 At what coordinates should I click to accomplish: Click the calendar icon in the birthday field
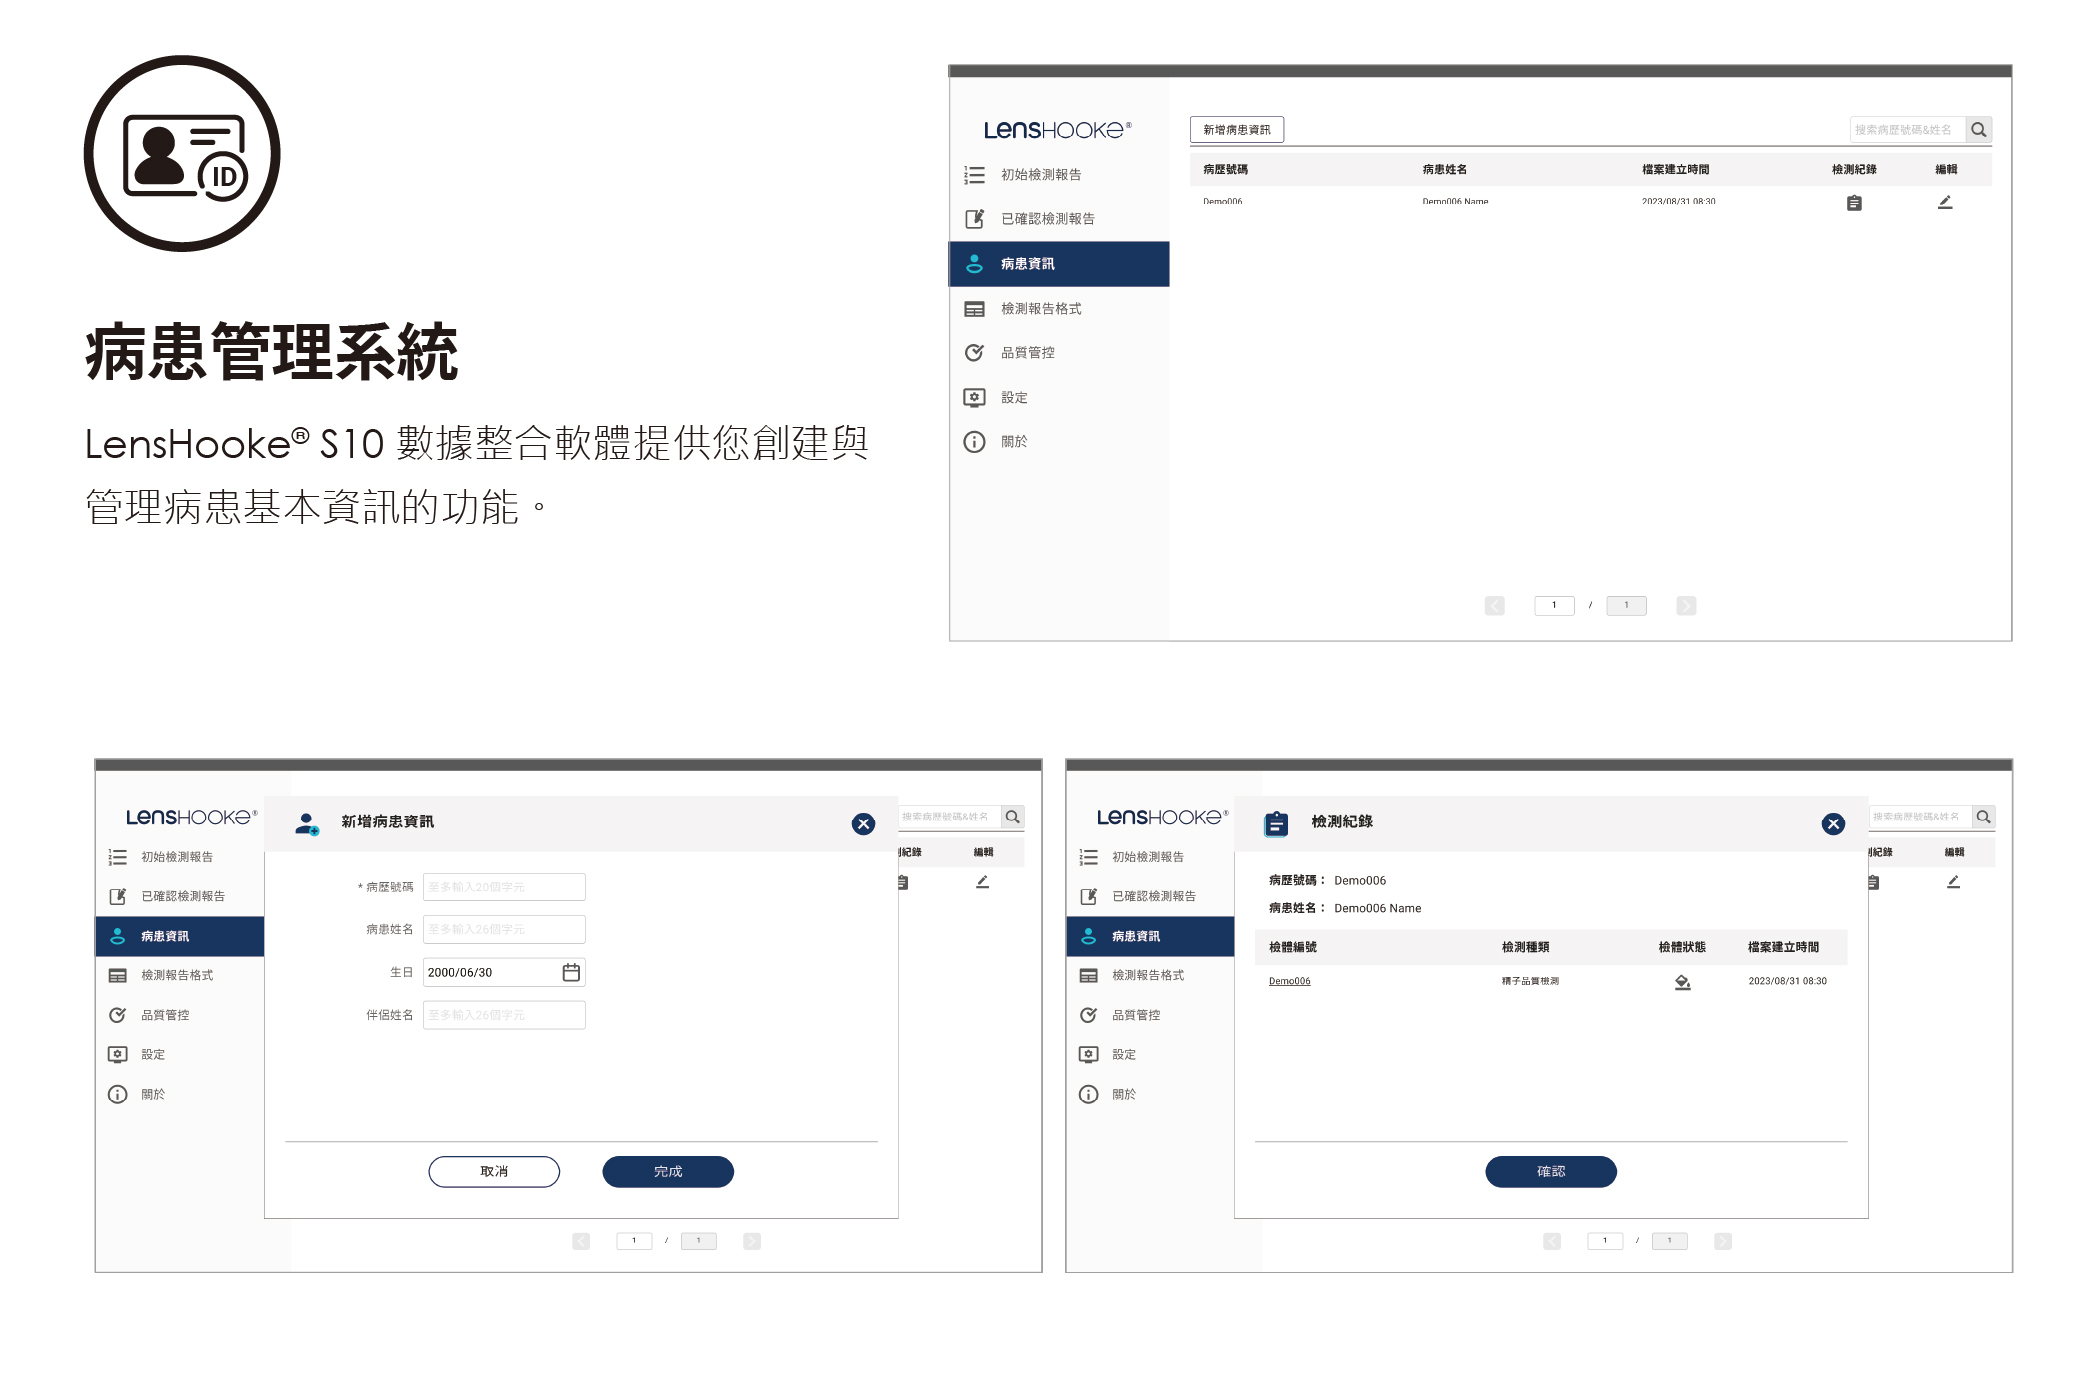pyautogui.click(x=571, y=972)
